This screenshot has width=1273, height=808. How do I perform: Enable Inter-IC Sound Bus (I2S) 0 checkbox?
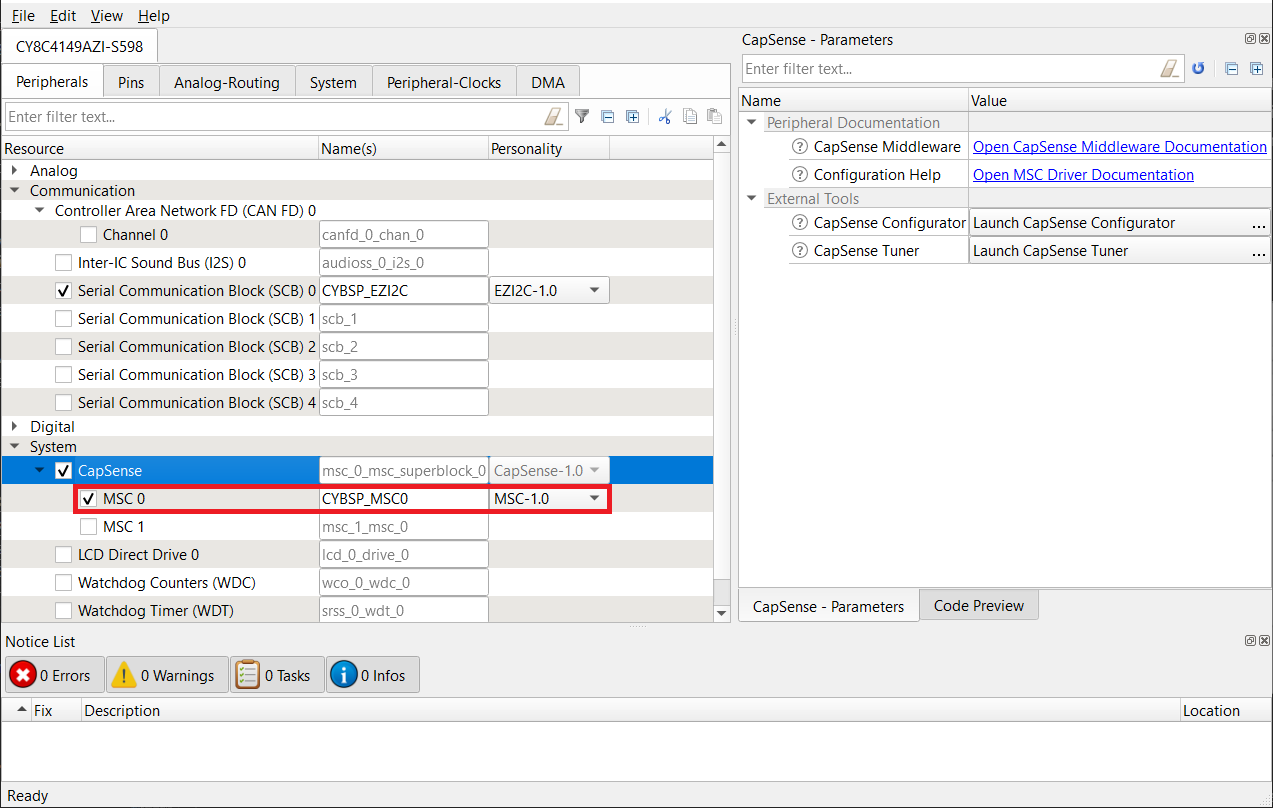(x=64, y=263)
